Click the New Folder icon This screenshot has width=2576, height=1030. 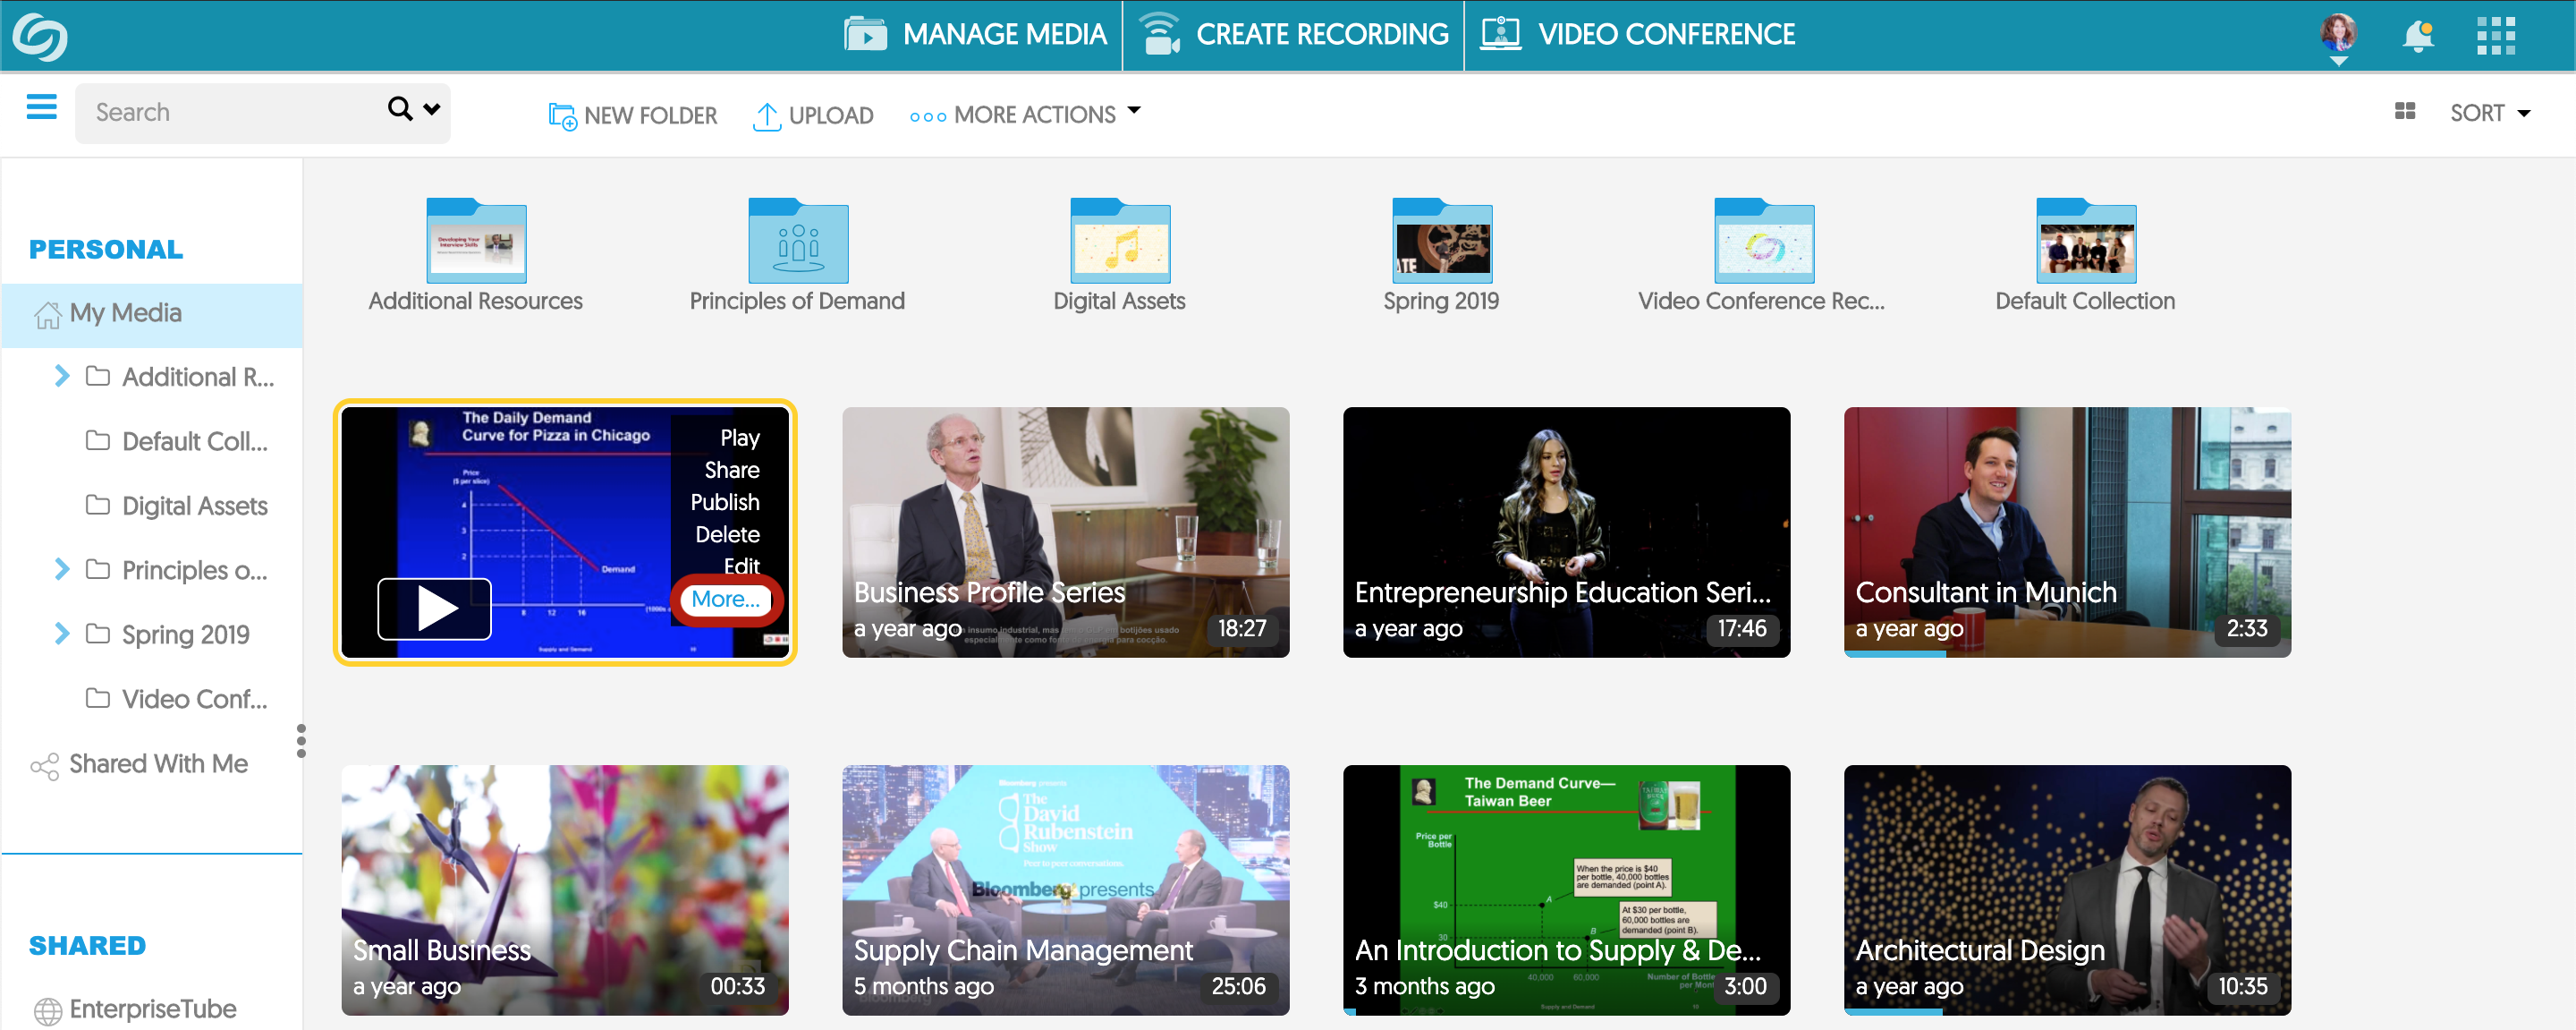pos(563,115)
